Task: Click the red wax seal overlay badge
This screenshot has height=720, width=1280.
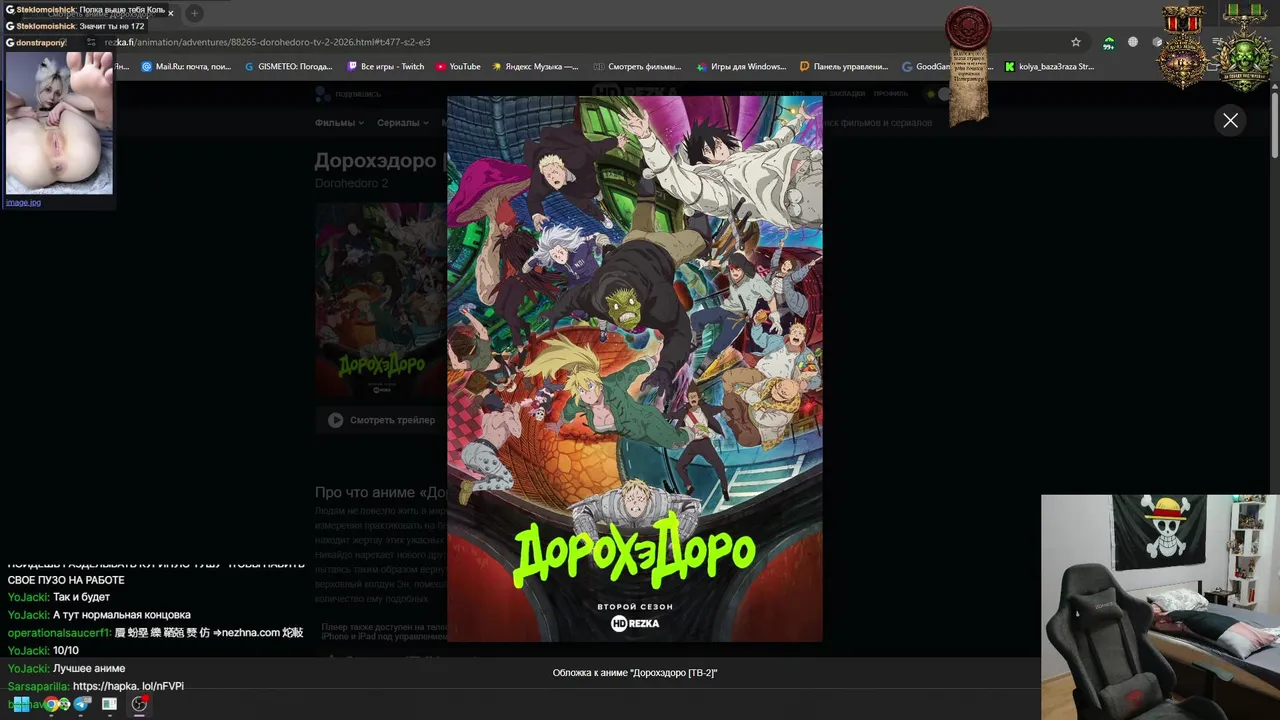Action: 968,28
